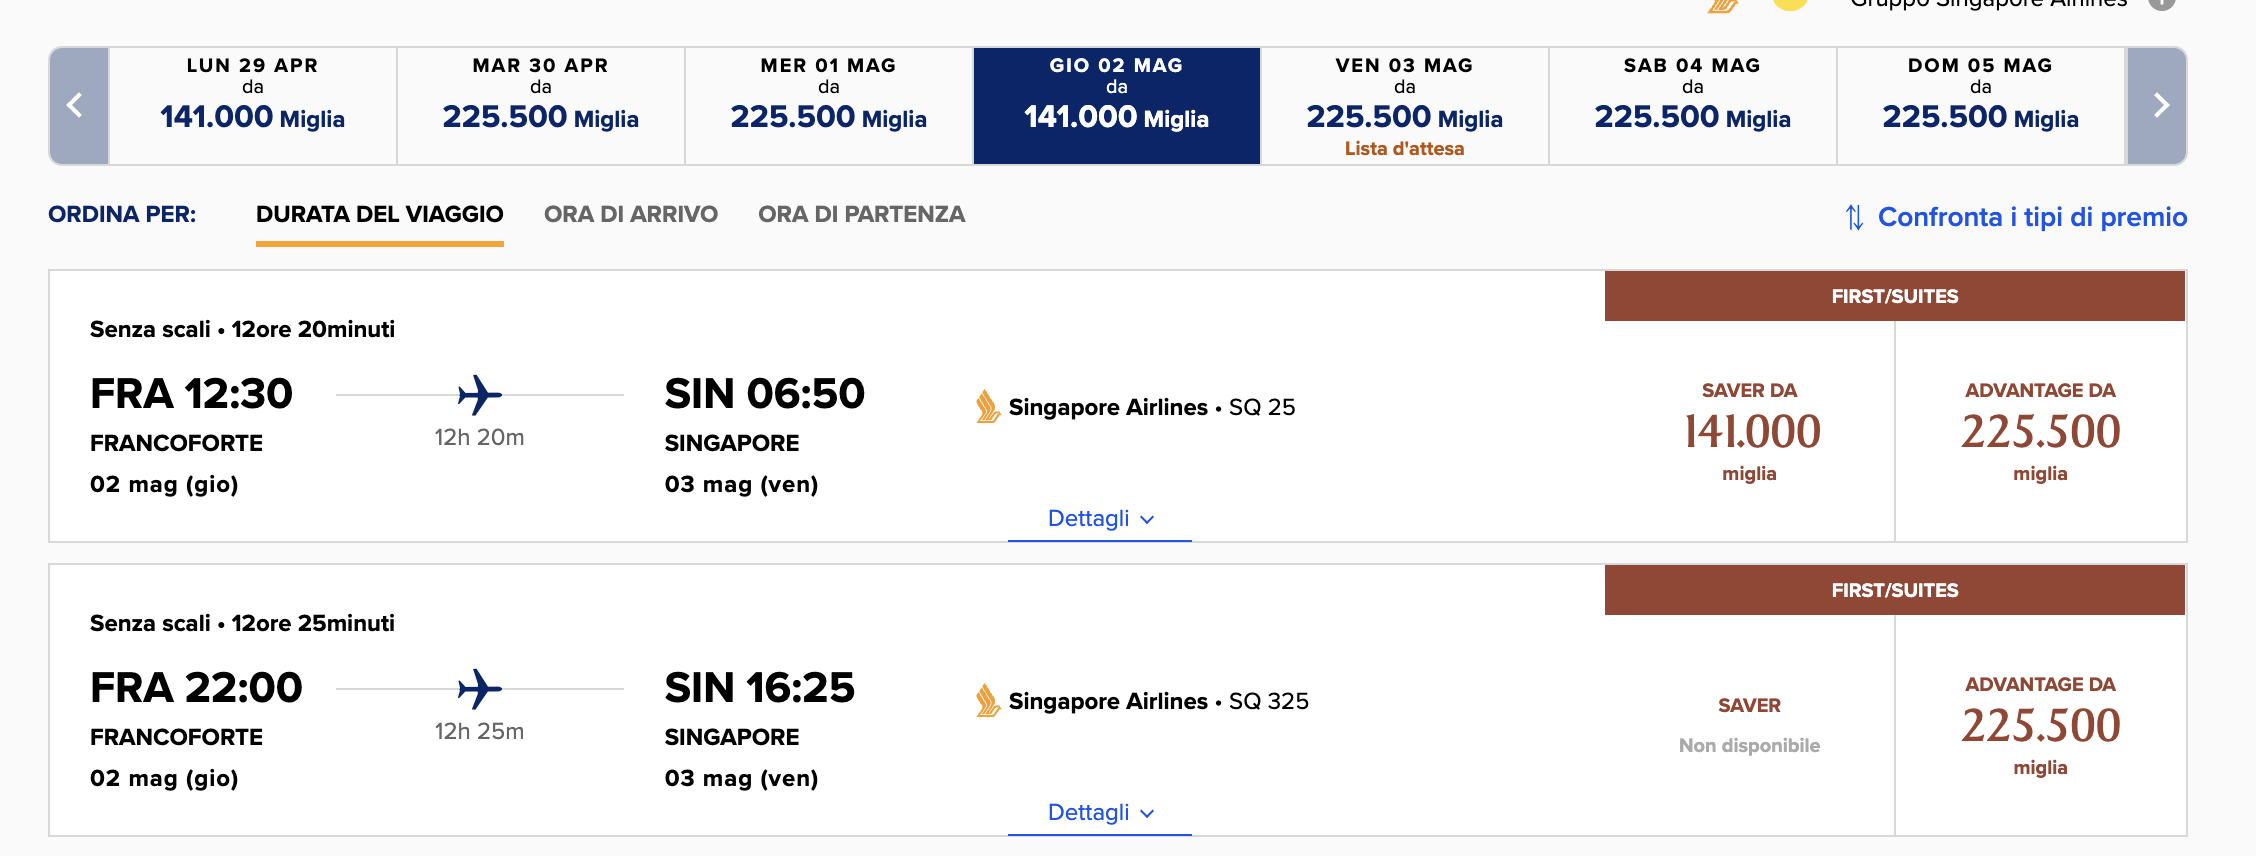Open Confronta i tipi di premio link
This screenshot has width=2256, height=856.
[2032, 217]
